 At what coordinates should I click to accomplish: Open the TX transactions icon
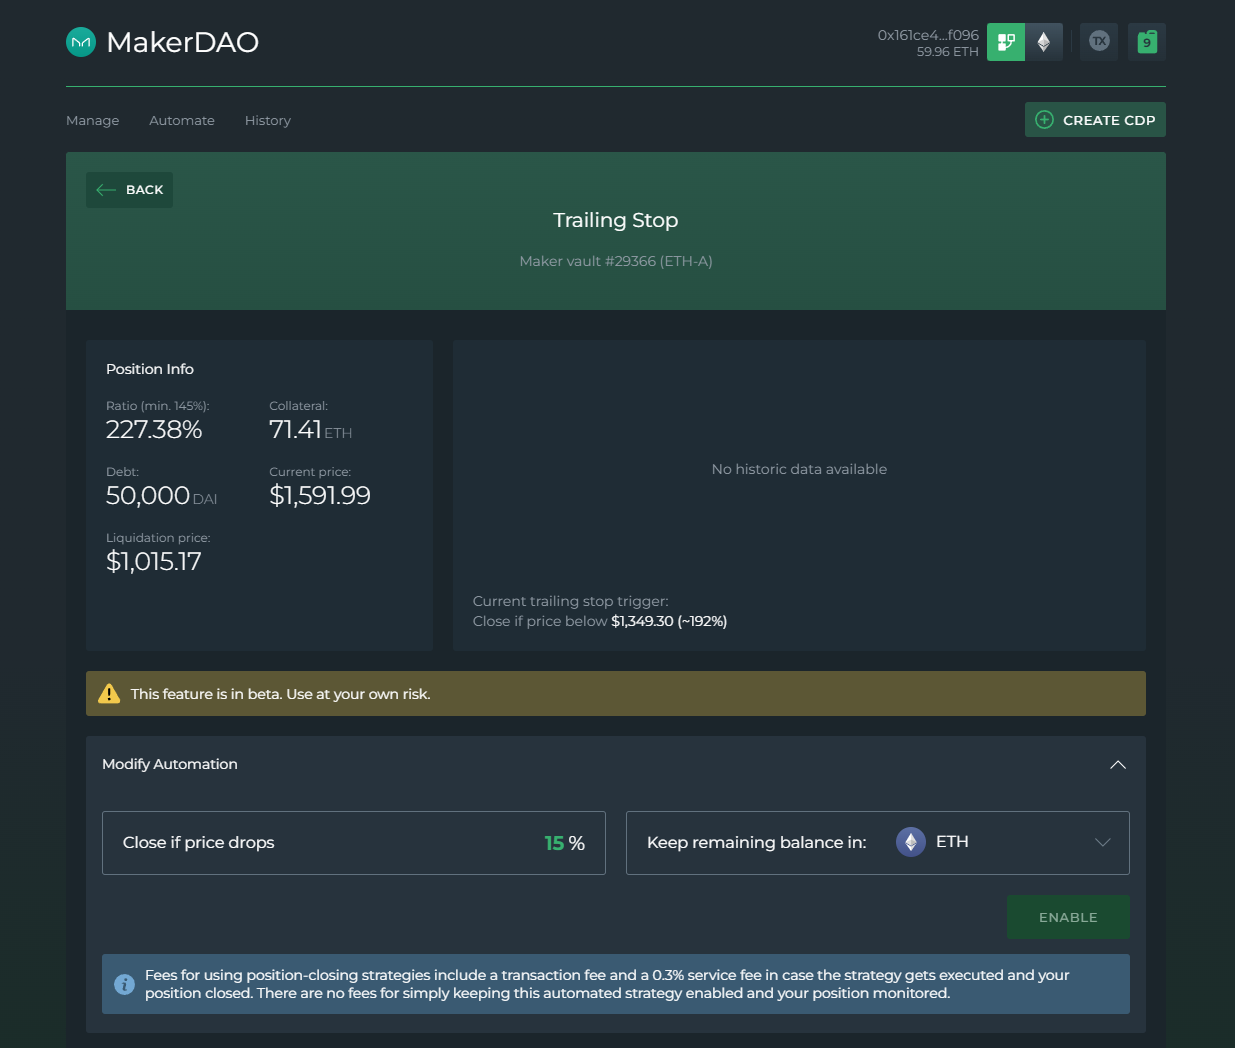click(x=1099, y=42)
